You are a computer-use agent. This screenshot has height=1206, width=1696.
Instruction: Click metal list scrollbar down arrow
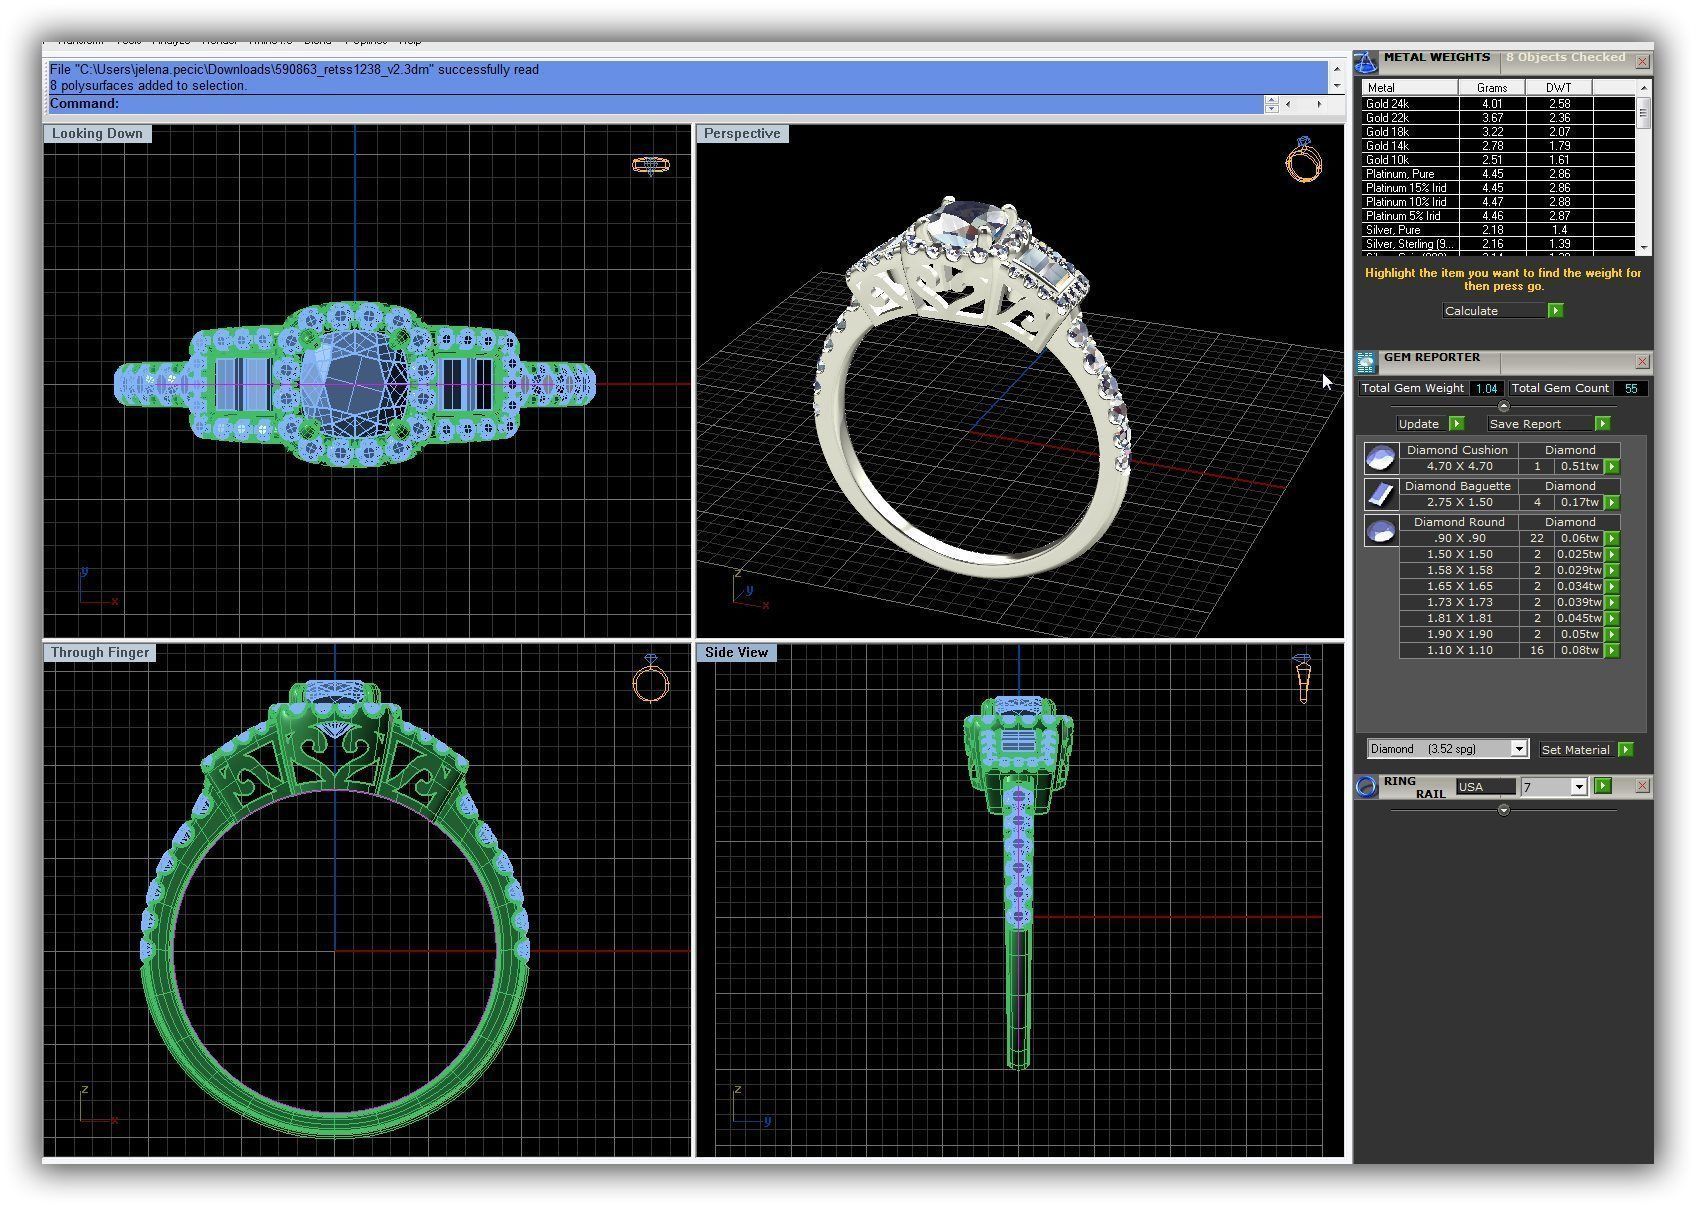pyautogui.click(x=1642, y=247)
